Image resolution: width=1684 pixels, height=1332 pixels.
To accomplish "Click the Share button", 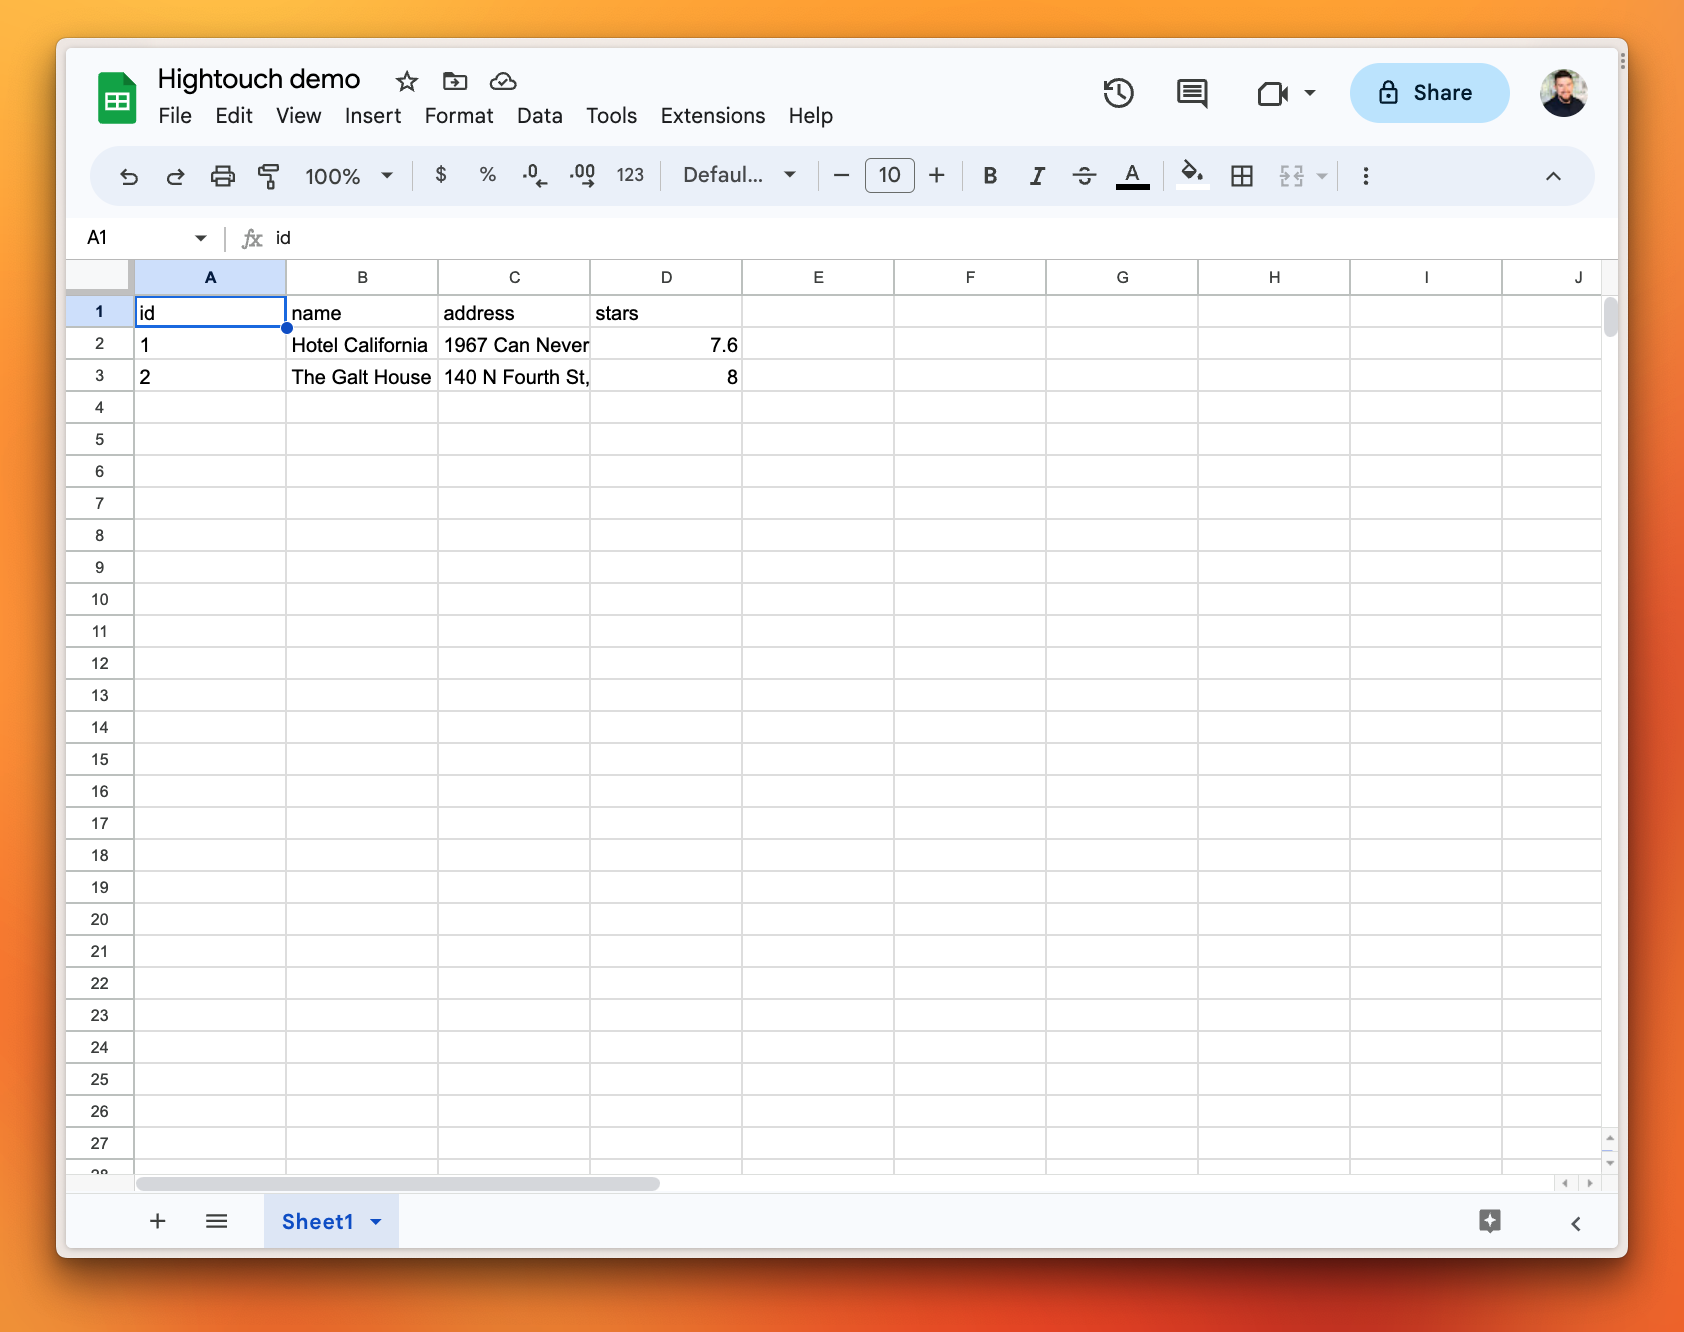I will coord(1429,93).
